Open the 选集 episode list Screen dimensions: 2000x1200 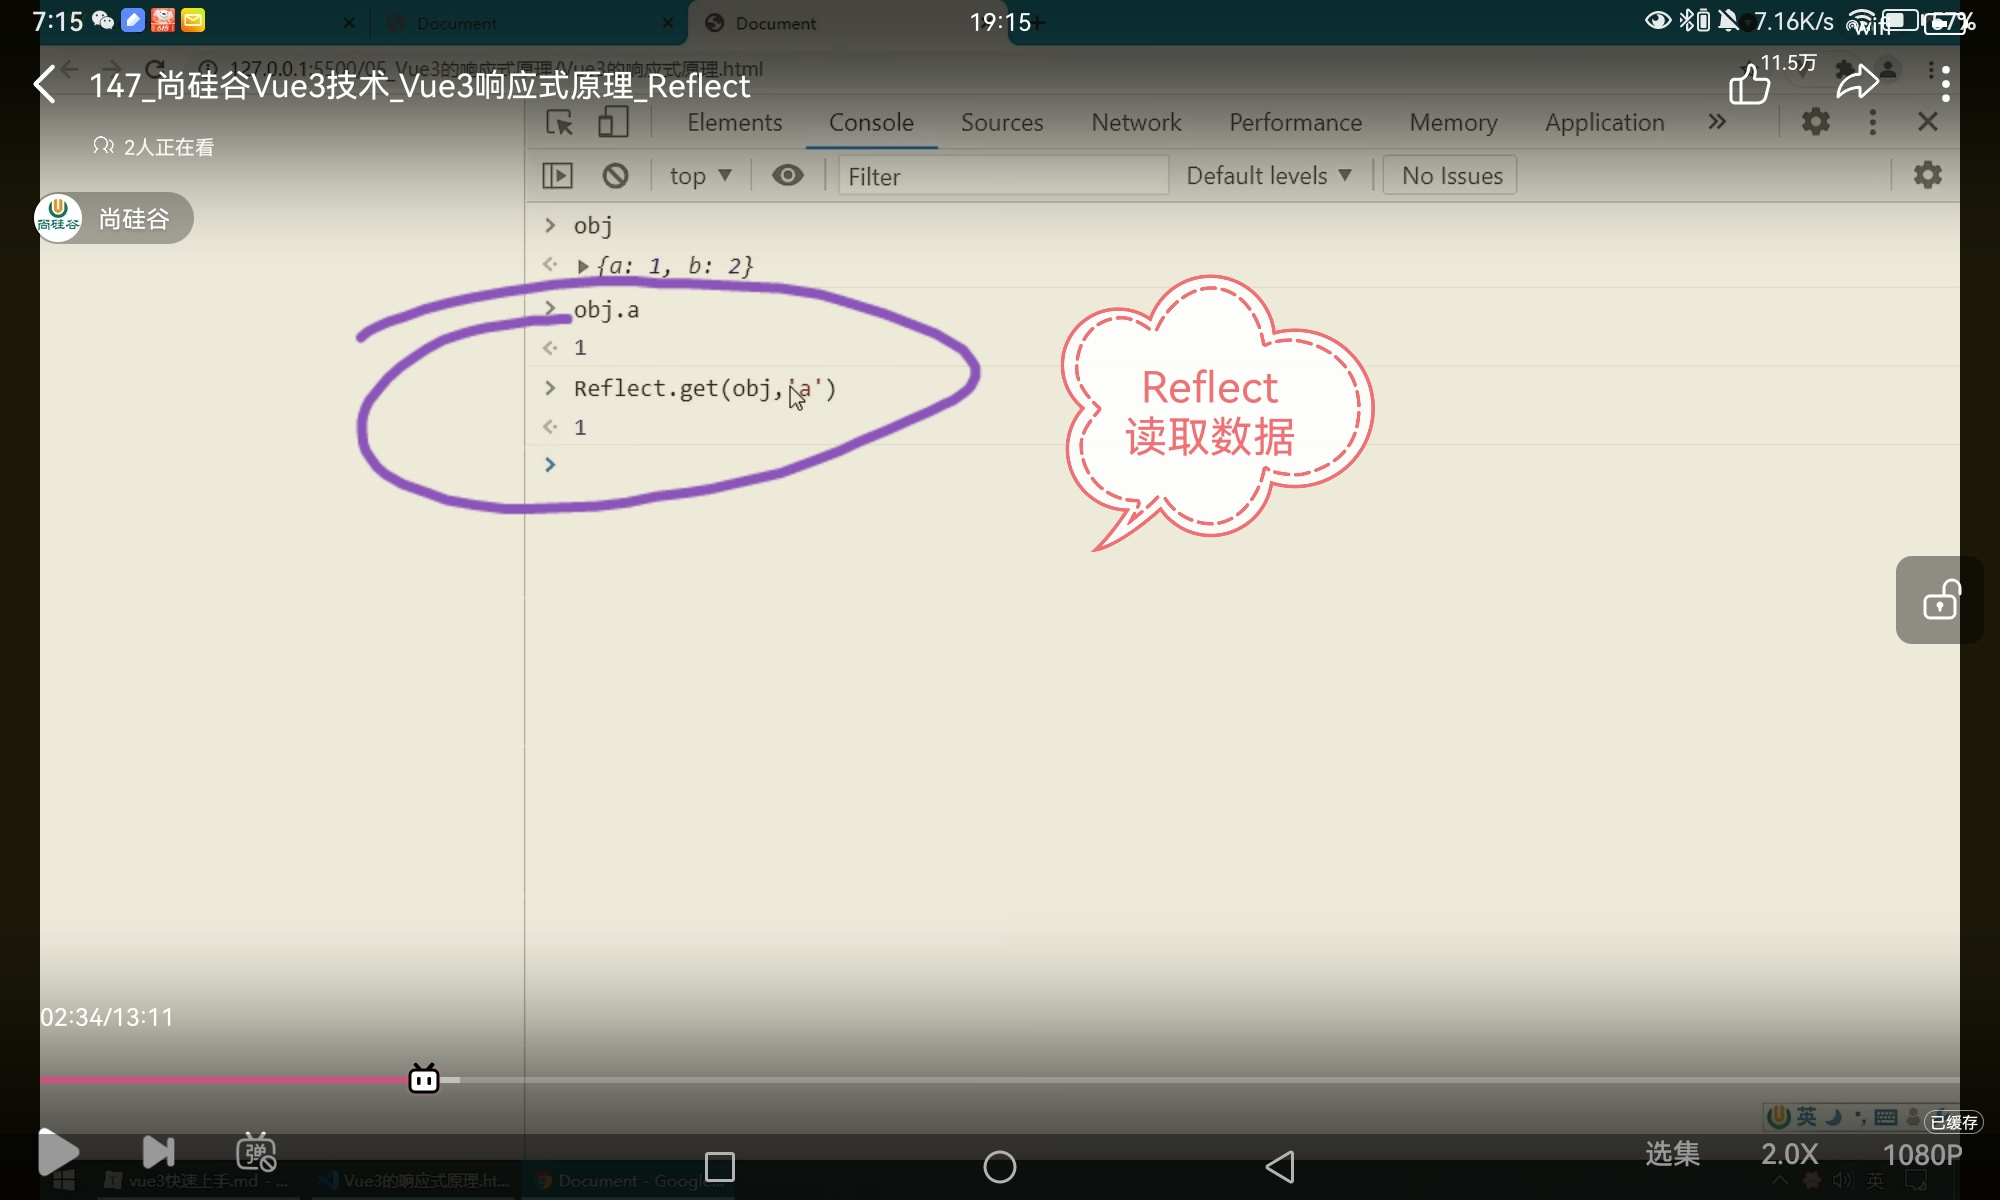pyautogui.click(x=1672, y=1154)
